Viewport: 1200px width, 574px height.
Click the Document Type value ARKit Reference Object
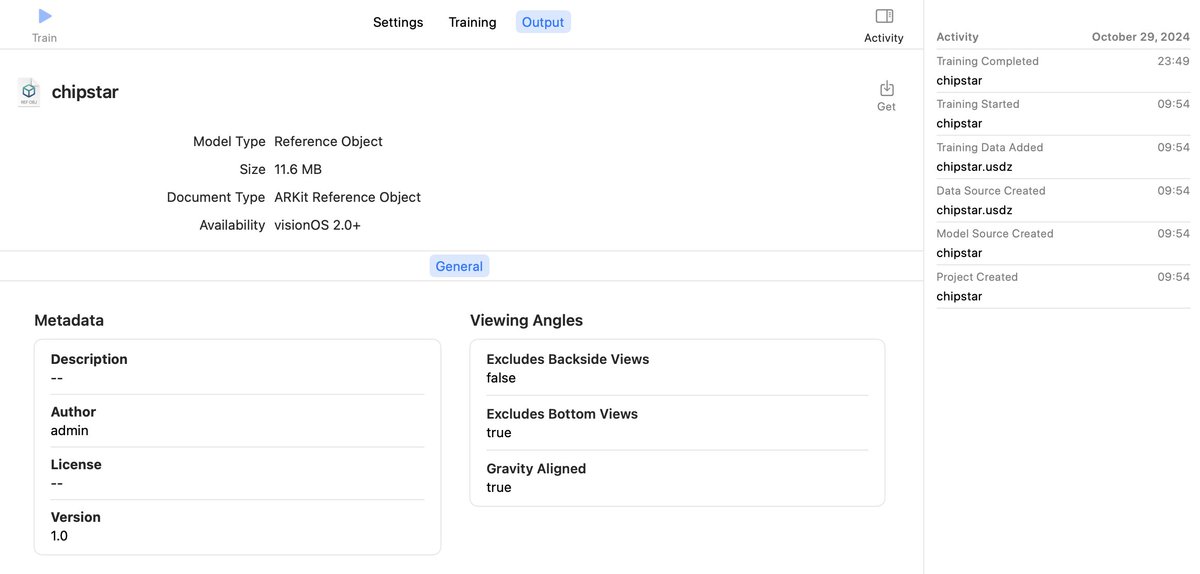[347, 197]
